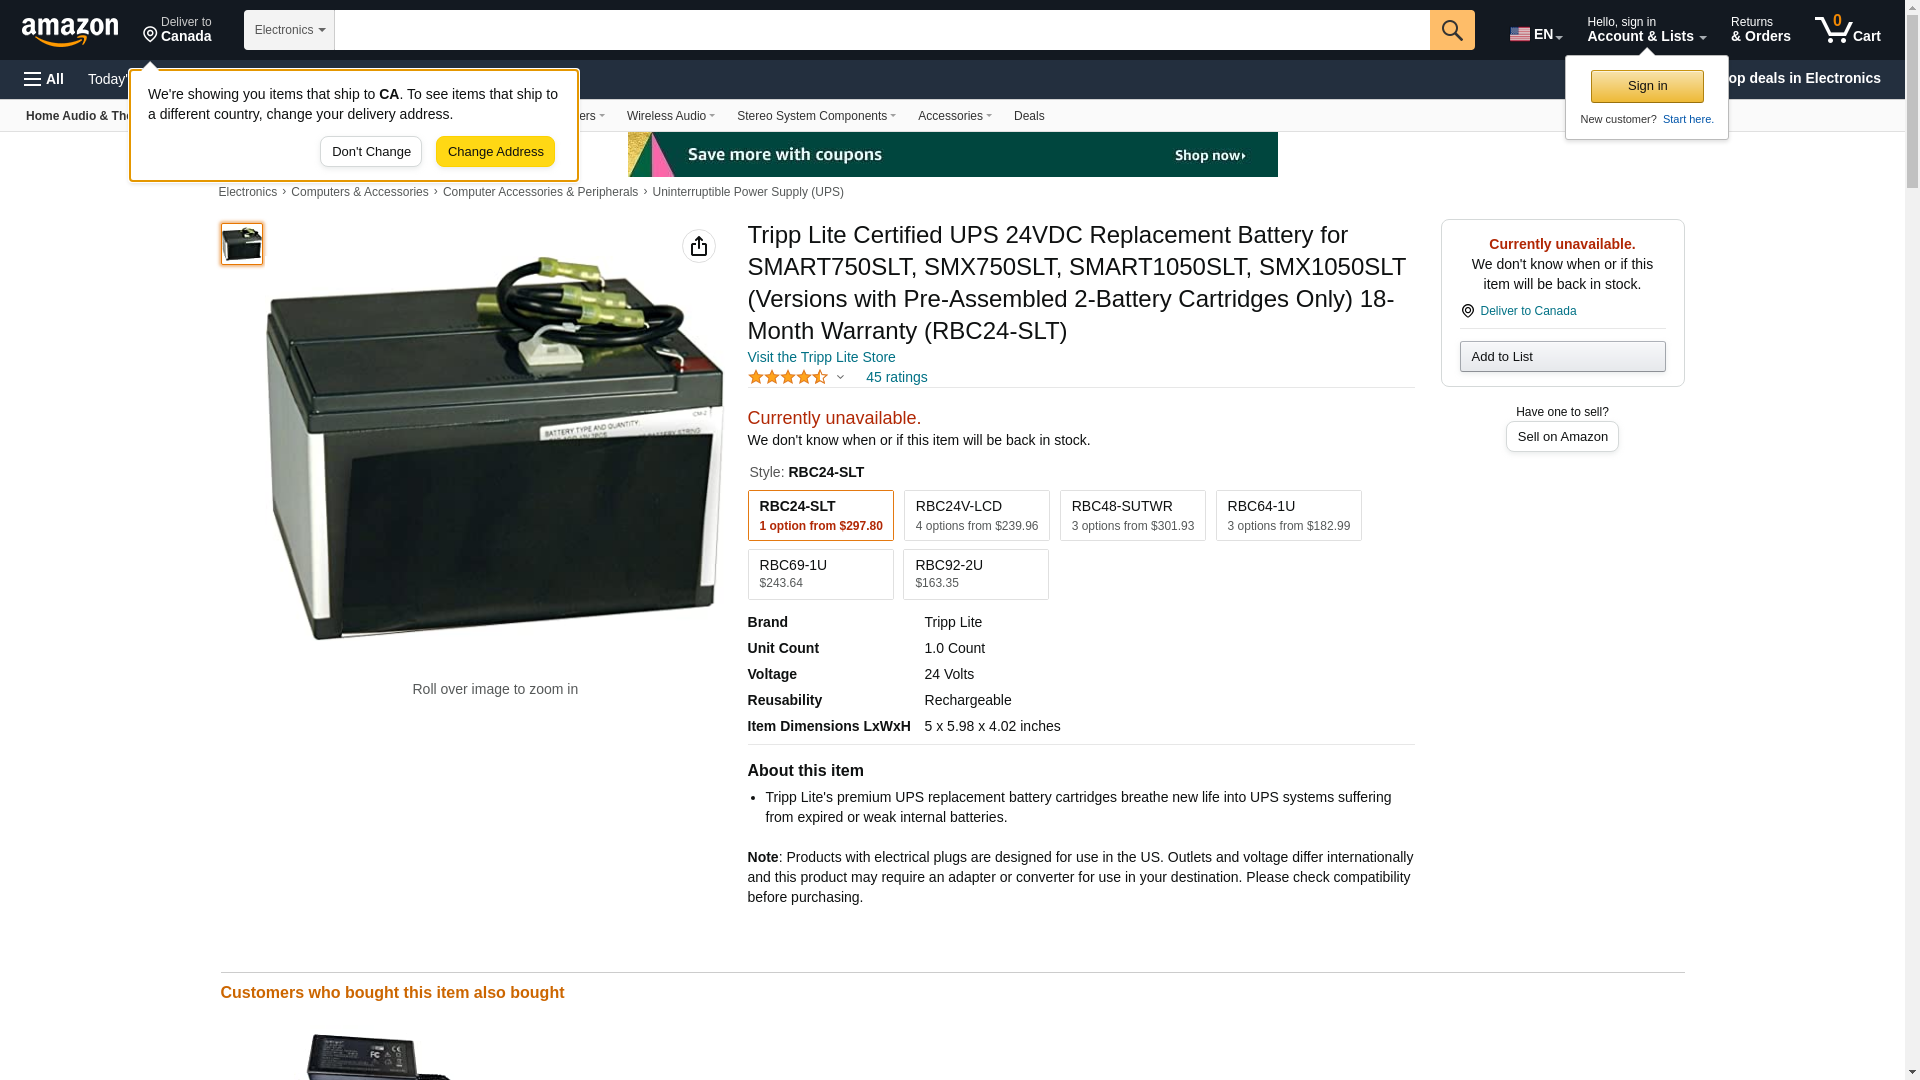The image size is (1920, 1080).
Task: Click the US flag language selector
Action: [x=1535, y=34]
